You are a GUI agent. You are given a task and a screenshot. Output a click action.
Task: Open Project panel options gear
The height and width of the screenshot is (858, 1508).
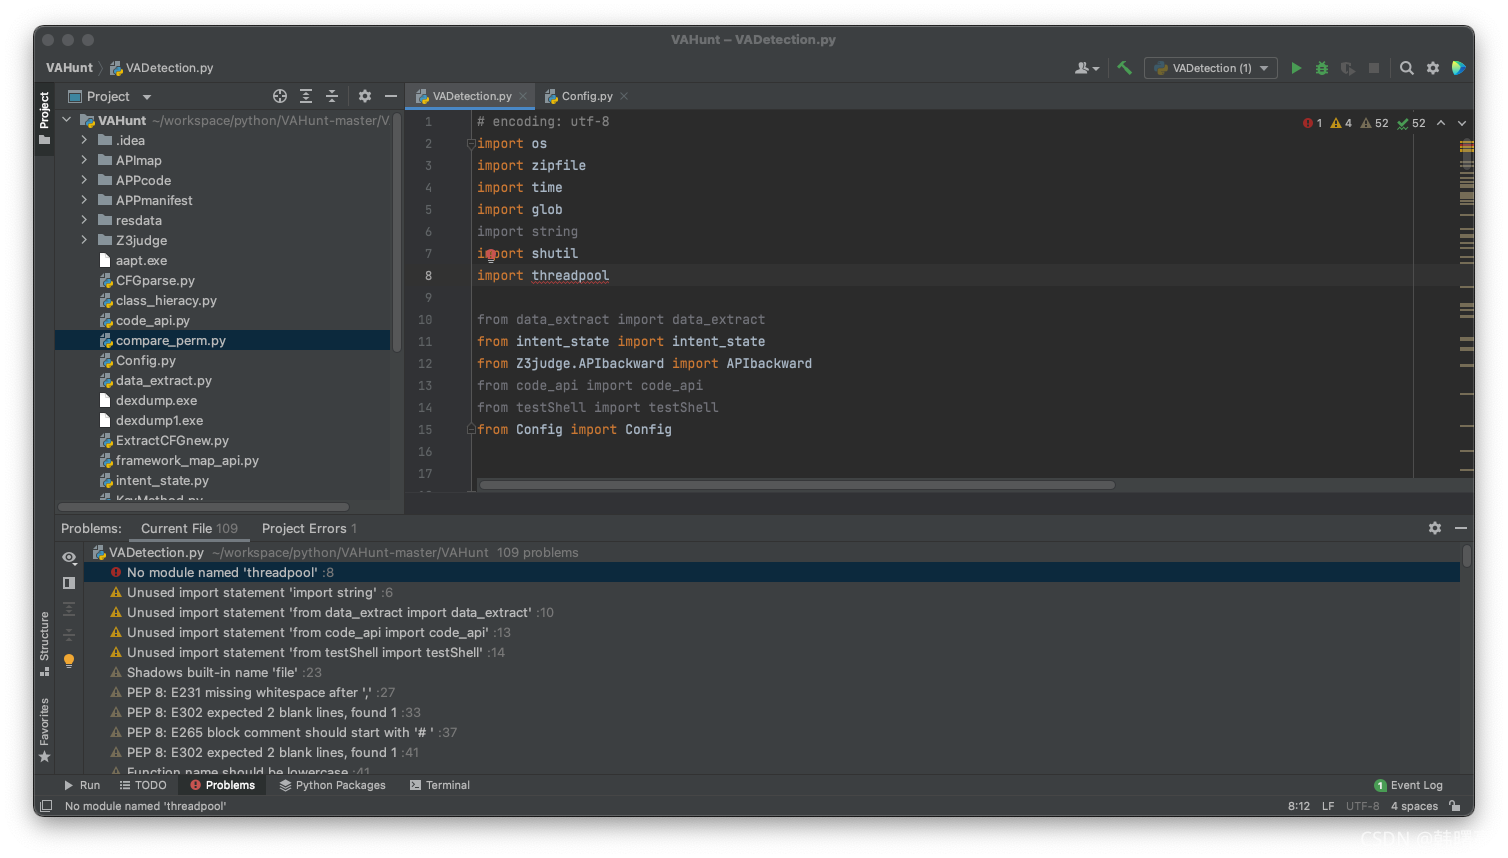coord(365,96)
